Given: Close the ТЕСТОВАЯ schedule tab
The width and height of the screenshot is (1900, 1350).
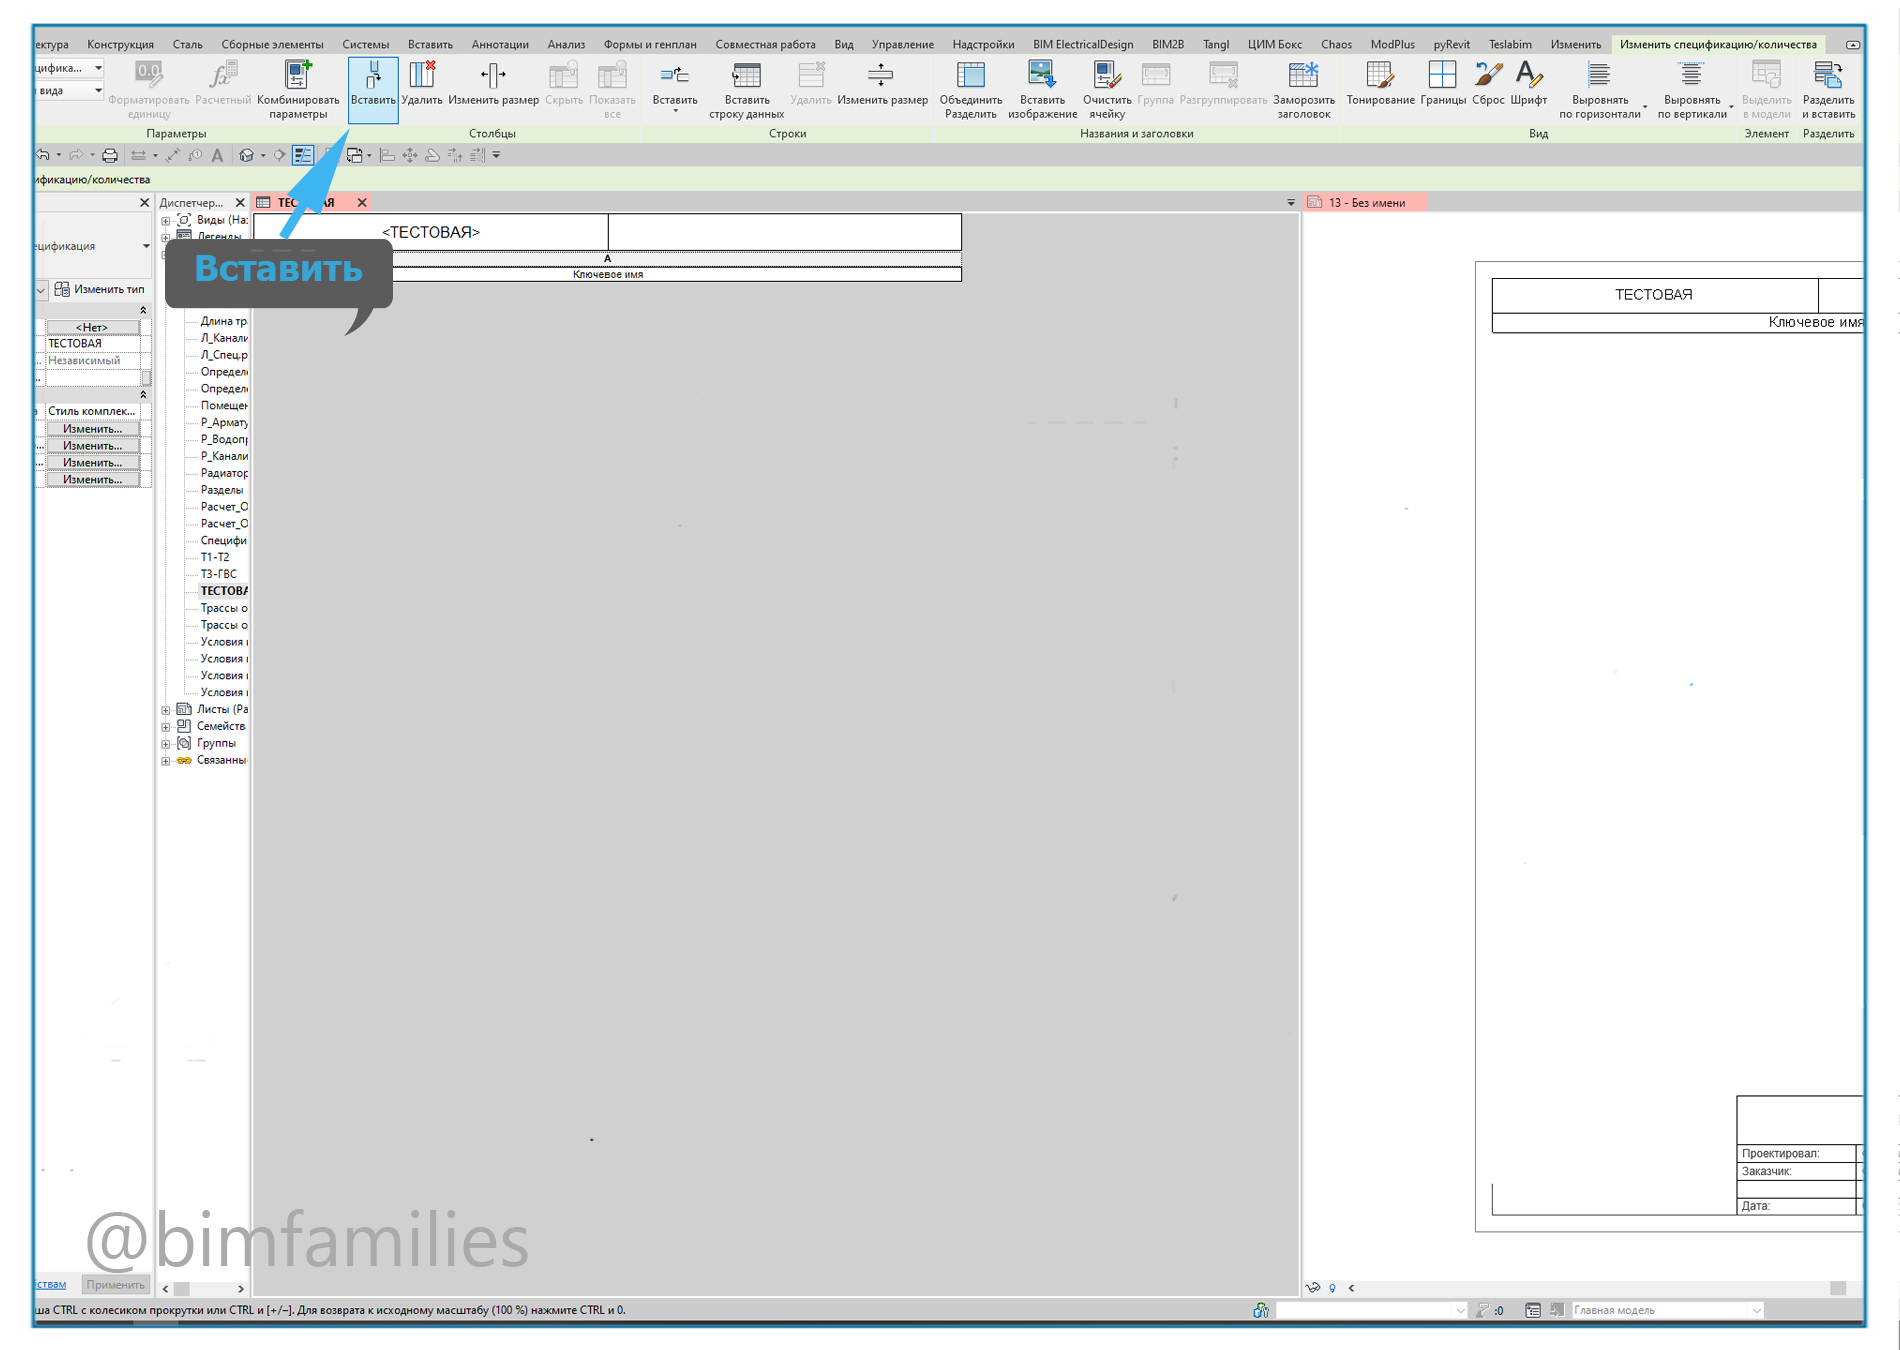Looking at the screenshot, I should (x=362, y=202).
